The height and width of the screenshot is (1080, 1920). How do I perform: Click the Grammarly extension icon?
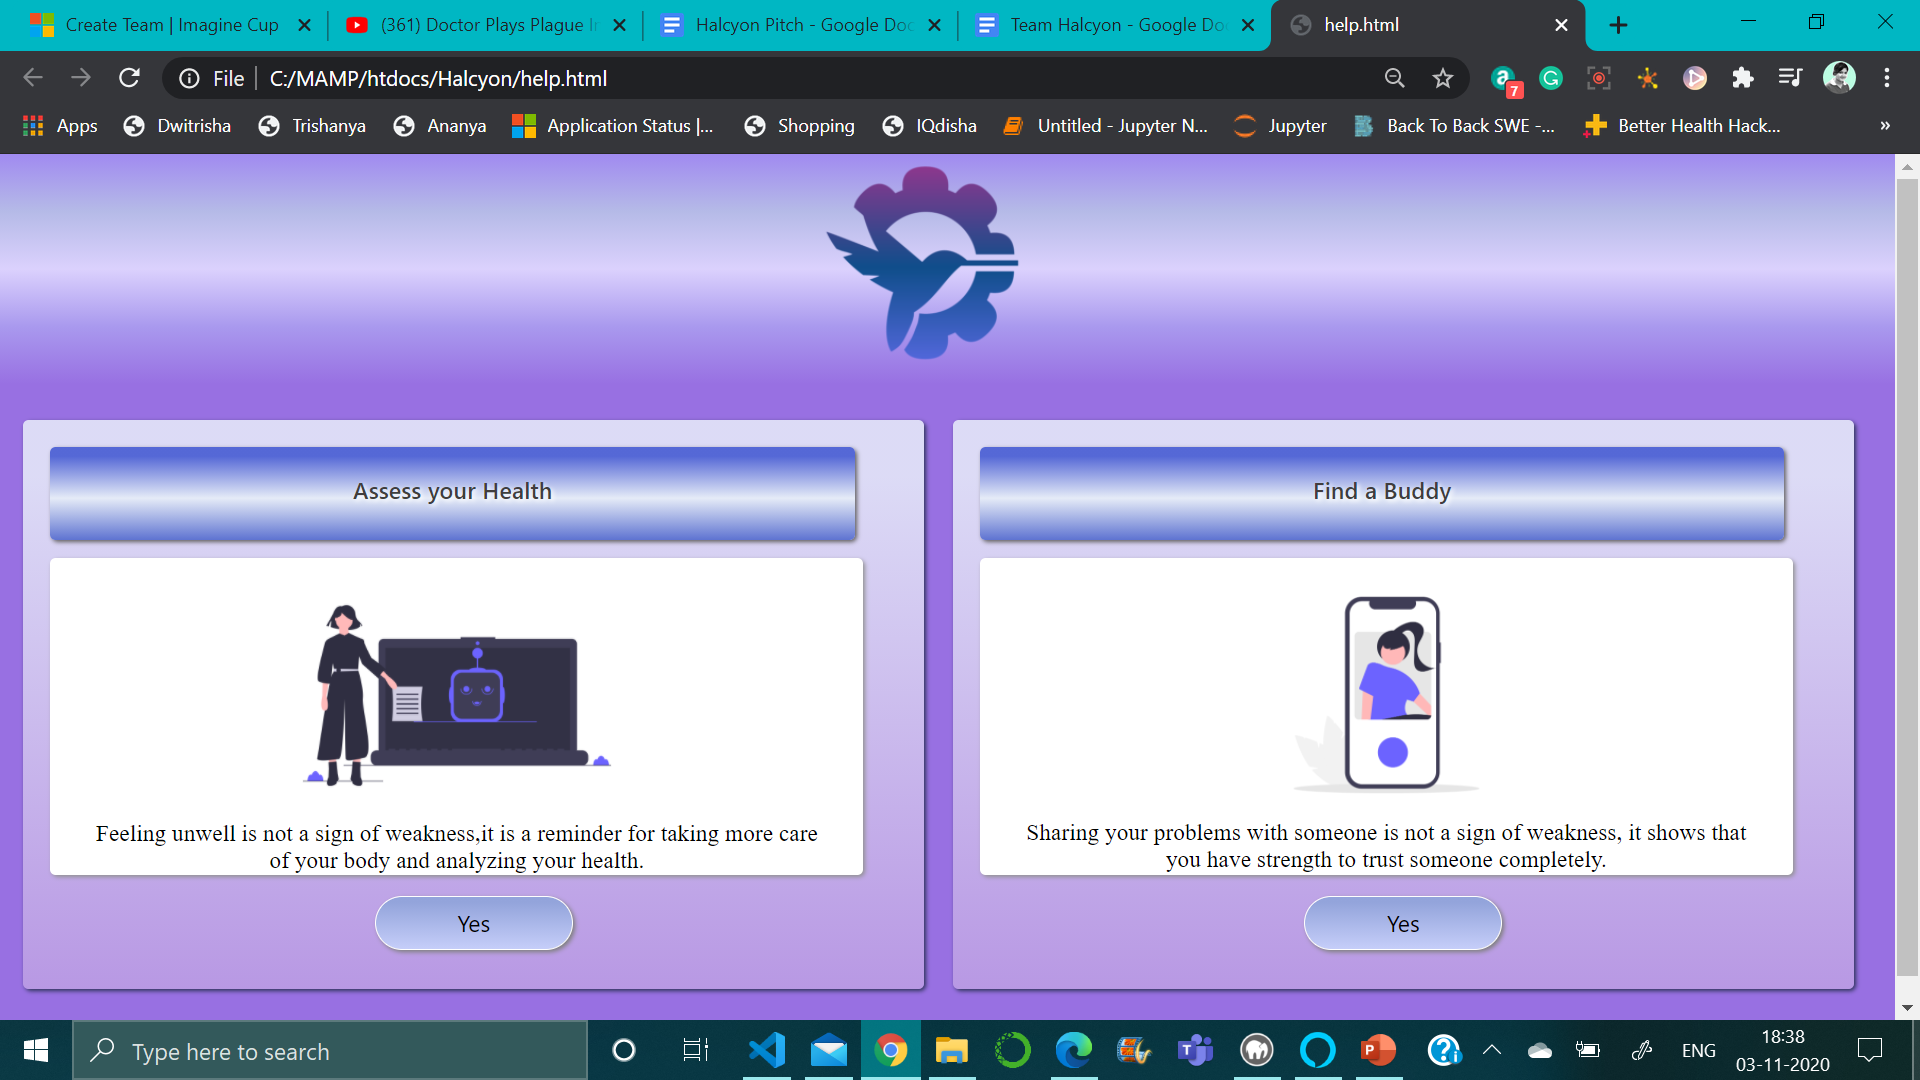pos(1551,78)
